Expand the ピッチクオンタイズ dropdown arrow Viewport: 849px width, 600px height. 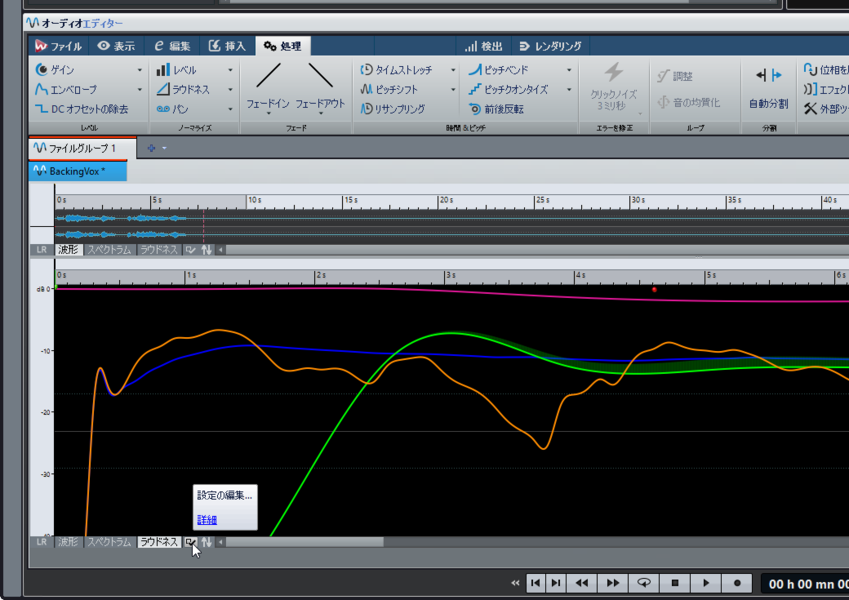569,89
